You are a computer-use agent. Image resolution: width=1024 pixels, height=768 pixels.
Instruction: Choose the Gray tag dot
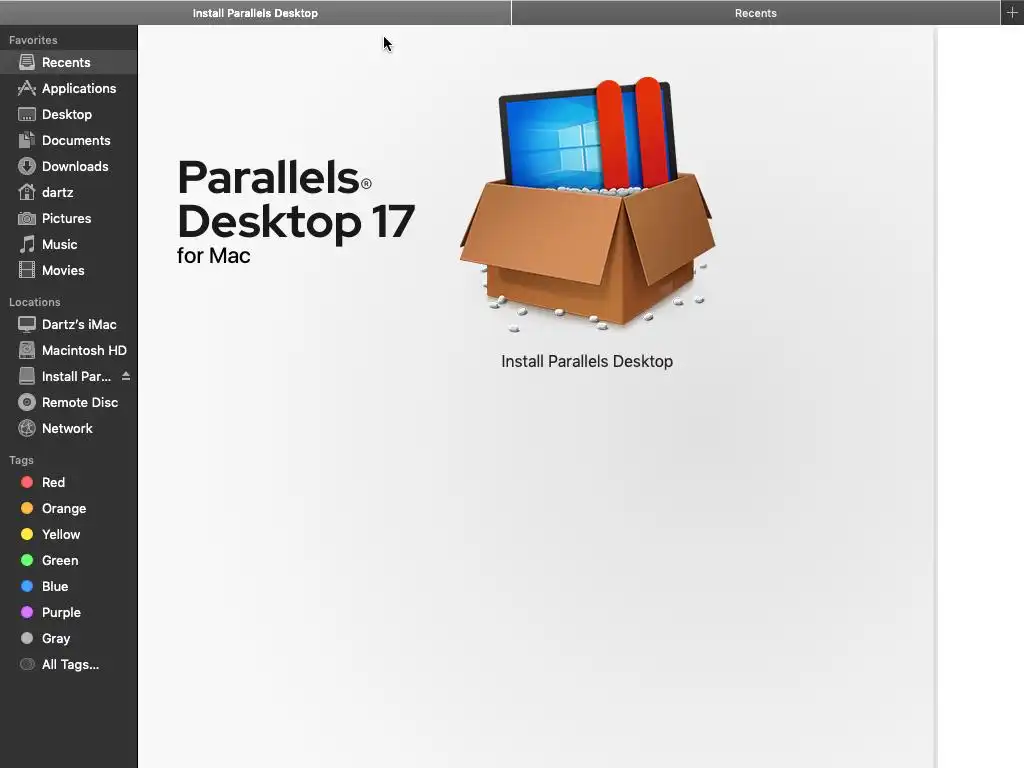[27, 638]
